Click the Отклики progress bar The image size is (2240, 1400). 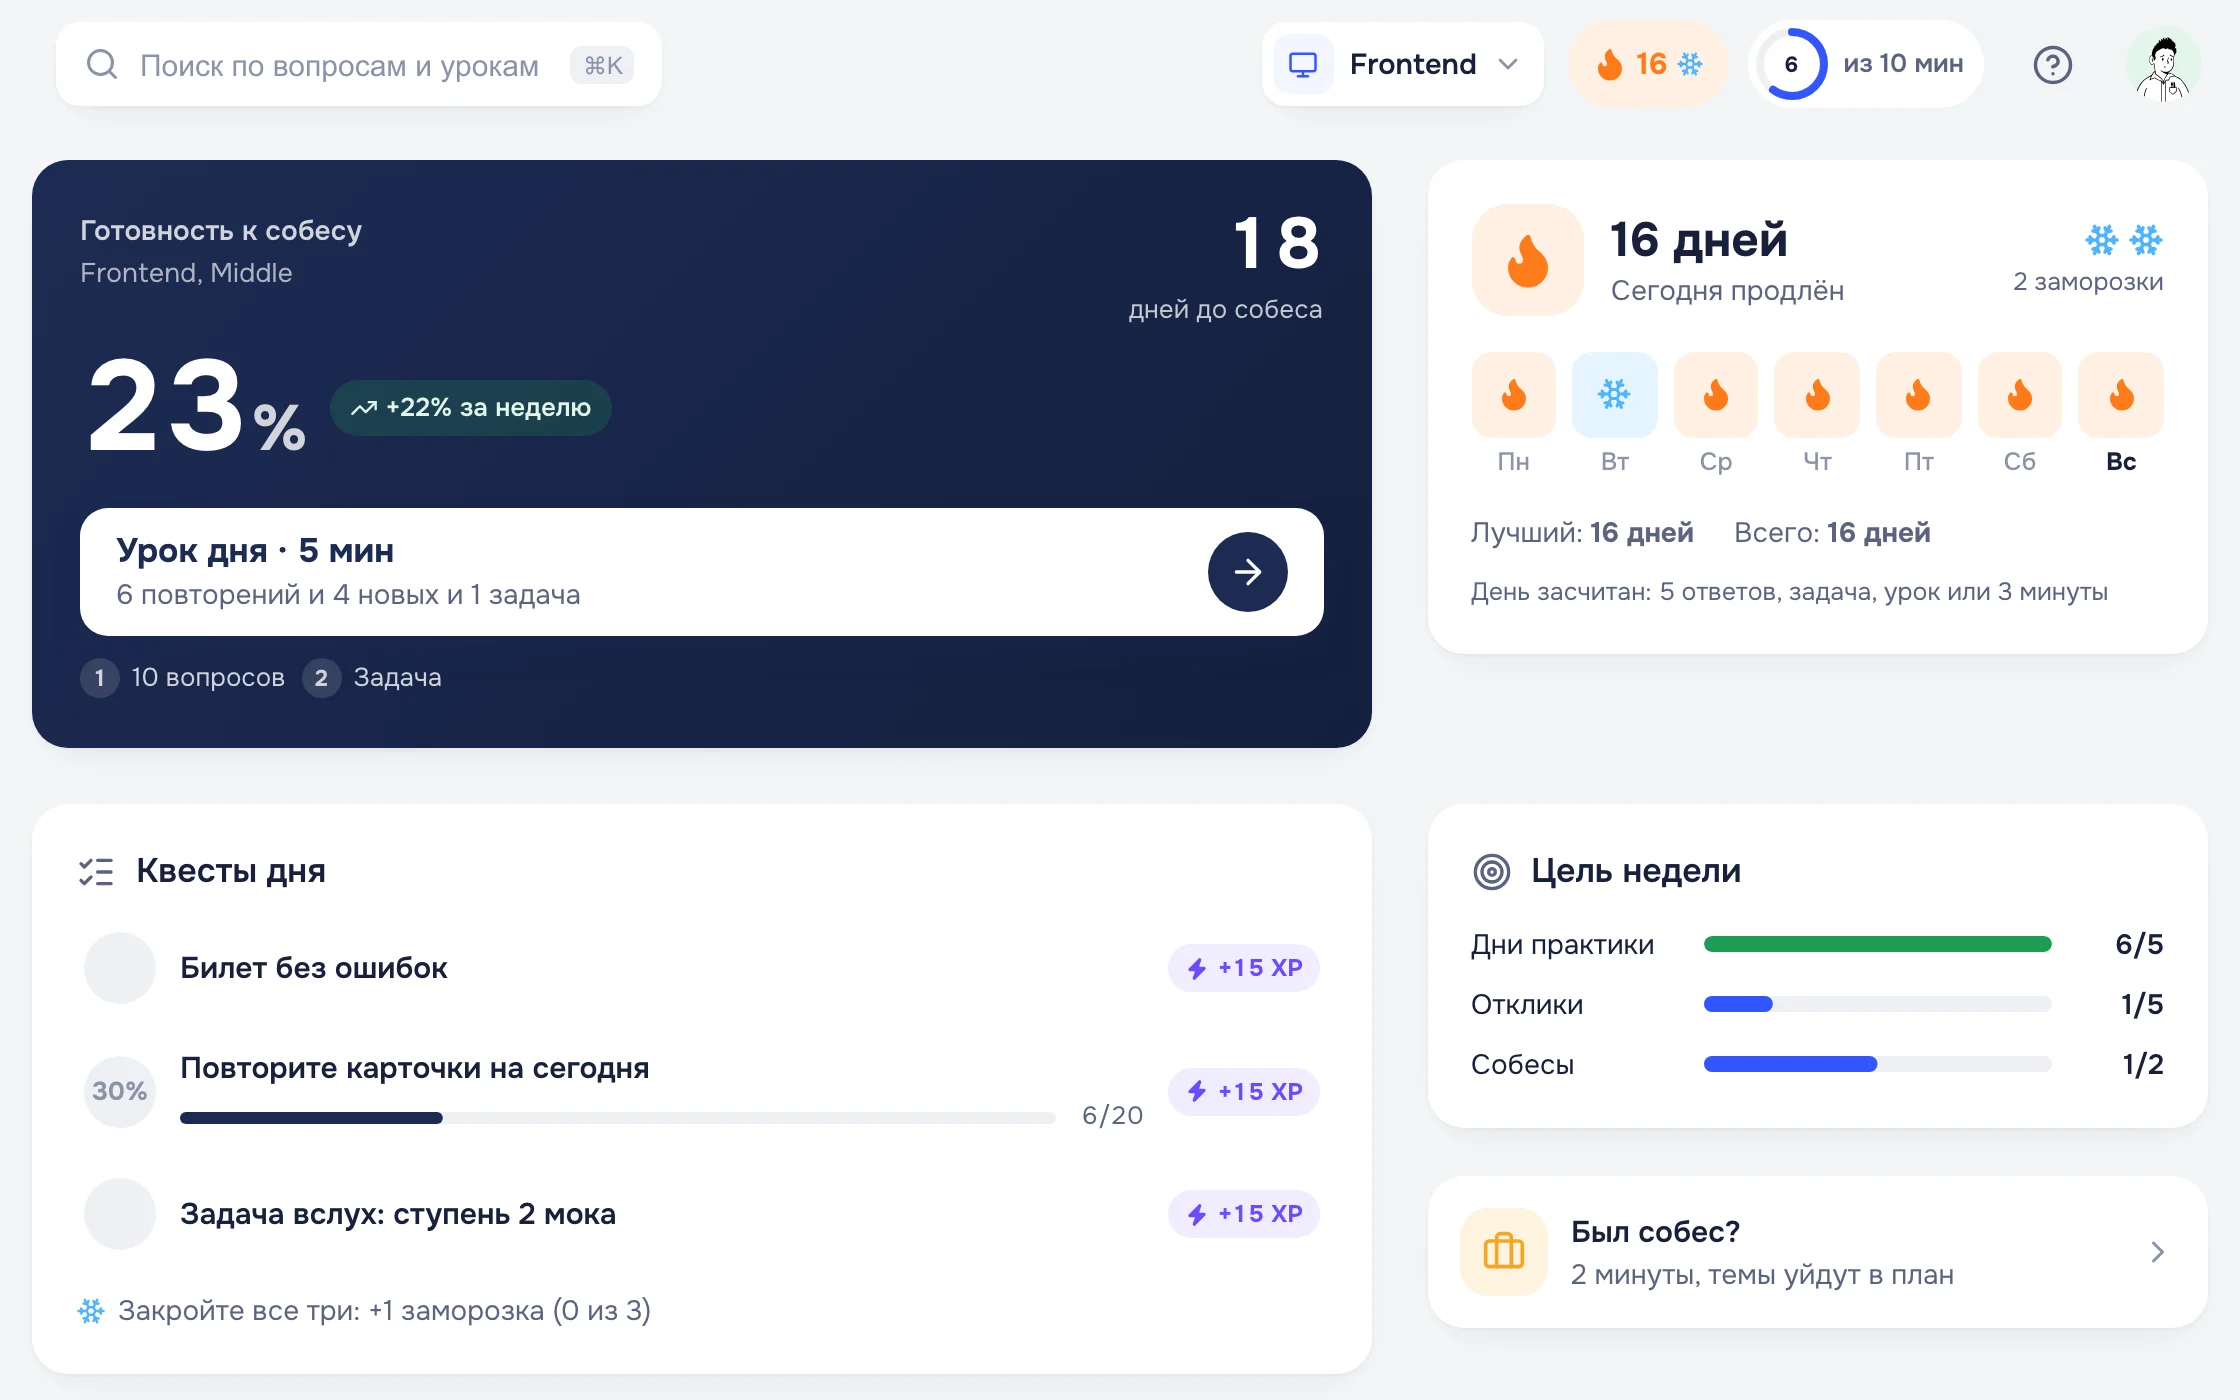[x=1877, y=1004]
